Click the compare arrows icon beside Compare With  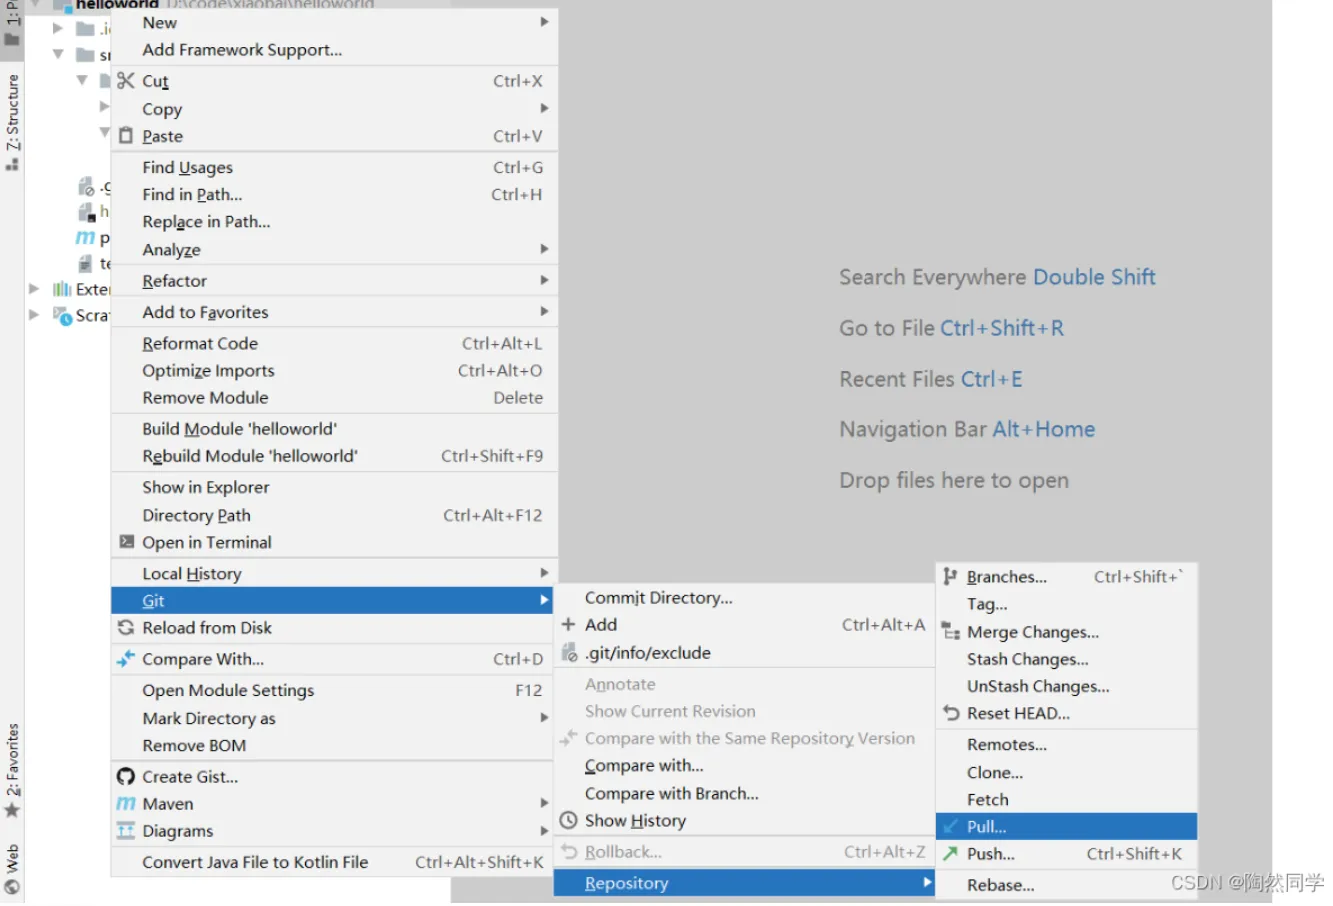[126, 659]
